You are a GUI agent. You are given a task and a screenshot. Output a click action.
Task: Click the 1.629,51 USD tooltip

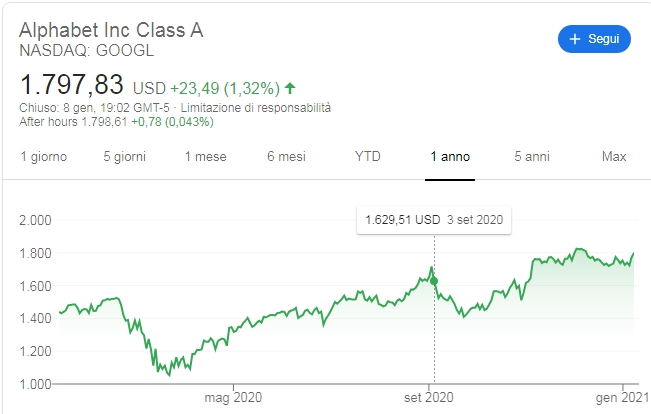point(434,220)
